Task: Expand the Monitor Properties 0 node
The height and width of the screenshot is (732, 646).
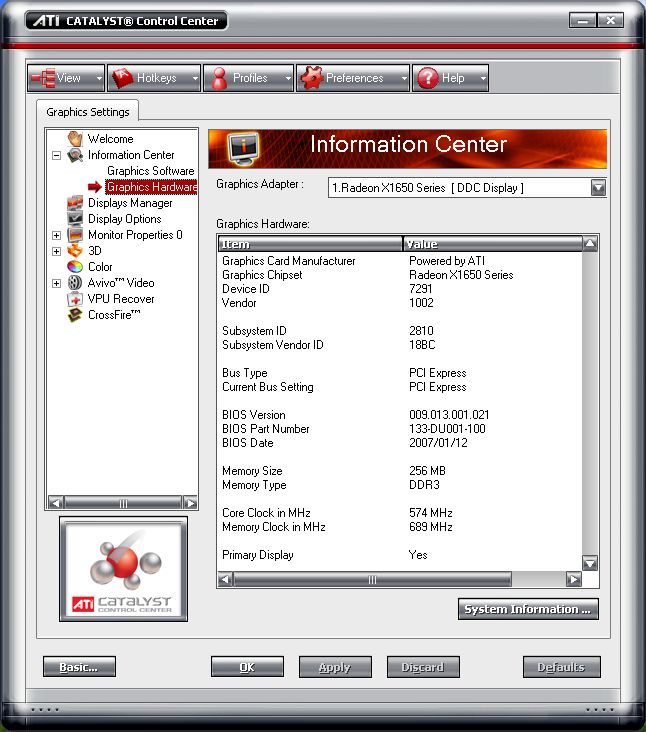Action: click(56, 235)
